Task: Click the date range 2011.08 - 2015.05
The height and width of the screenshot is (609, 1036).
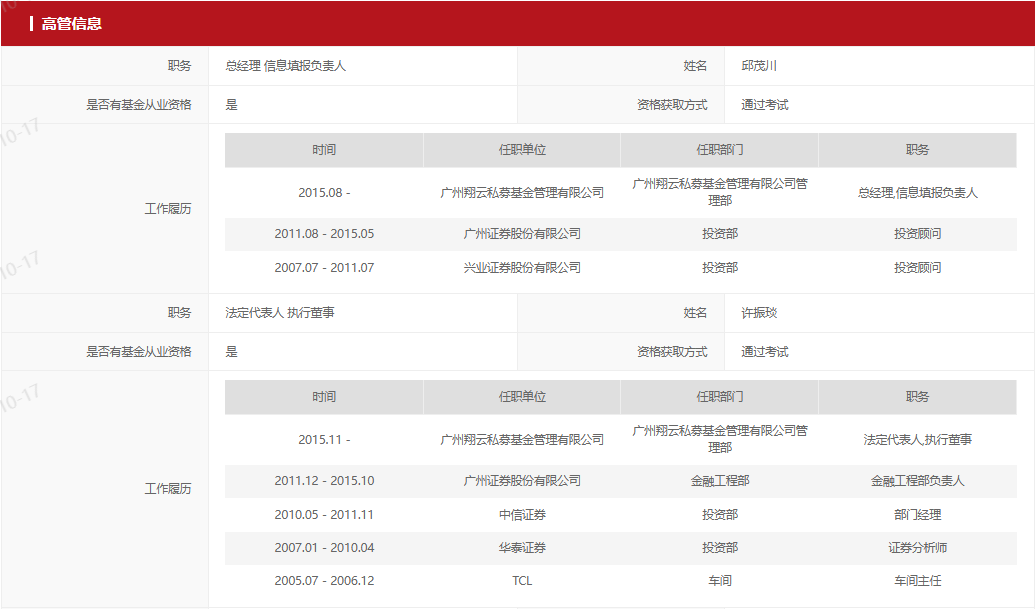Action: pyautogui.click(x=324, y=234)
